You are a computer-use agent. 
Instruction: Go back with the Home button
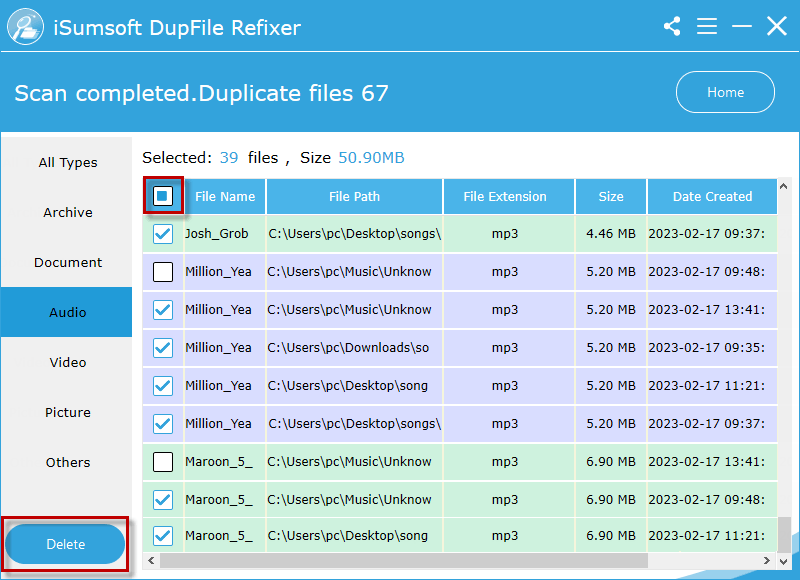pos(725,92)
